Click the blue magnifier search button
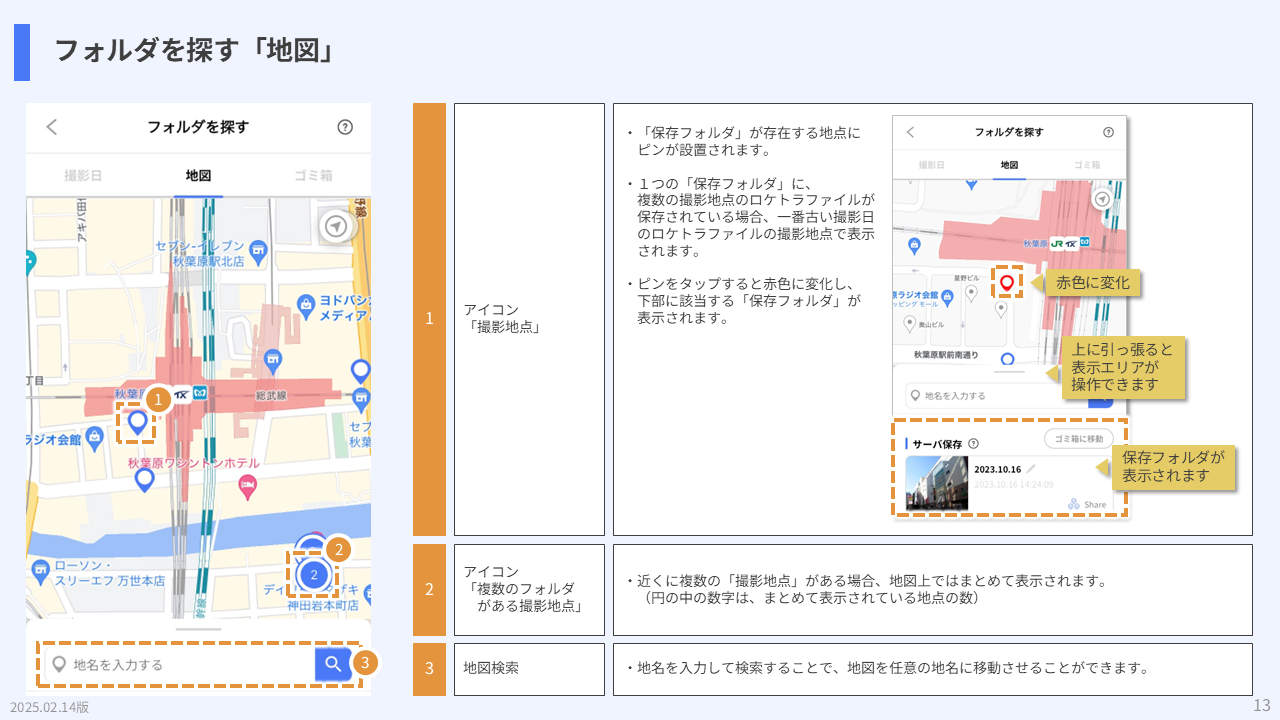 pos(333,664)
